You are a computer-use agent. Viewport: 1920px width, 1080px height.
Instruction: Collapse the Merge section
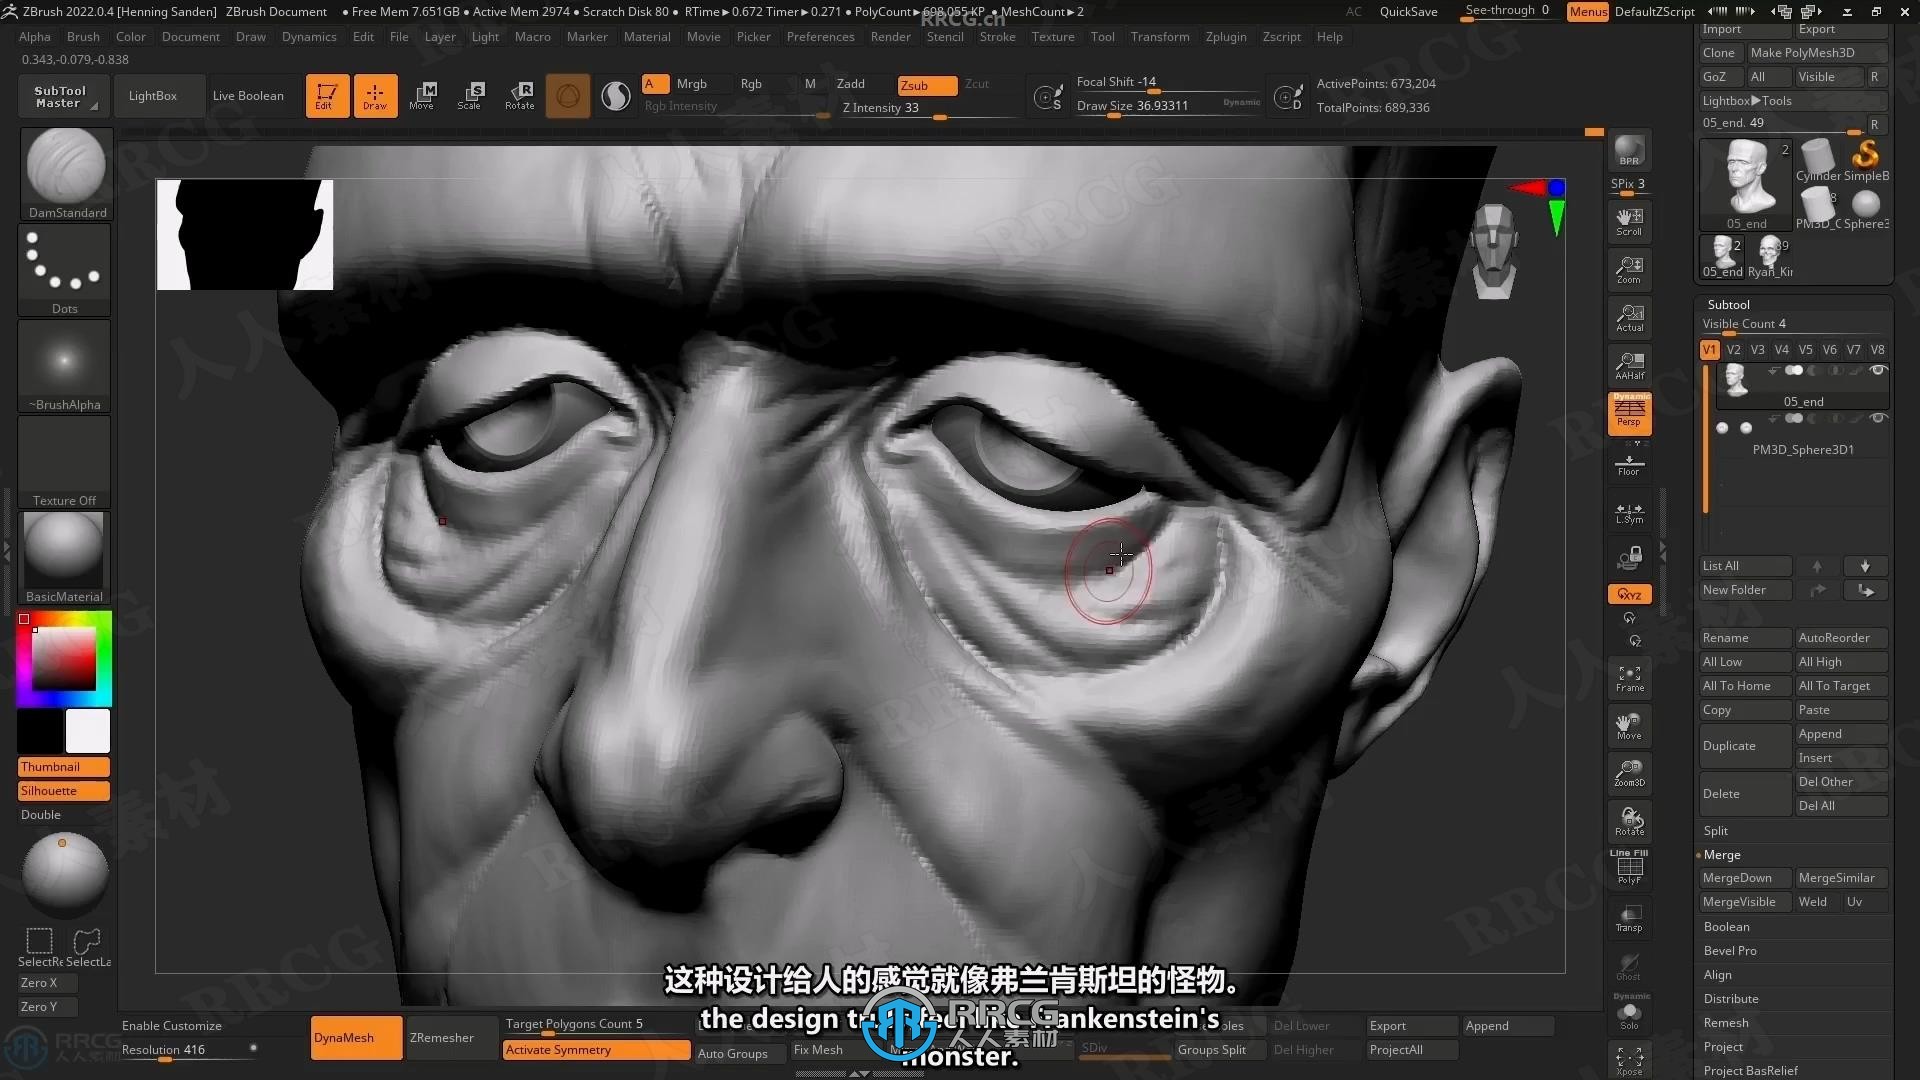point(1722,855)
